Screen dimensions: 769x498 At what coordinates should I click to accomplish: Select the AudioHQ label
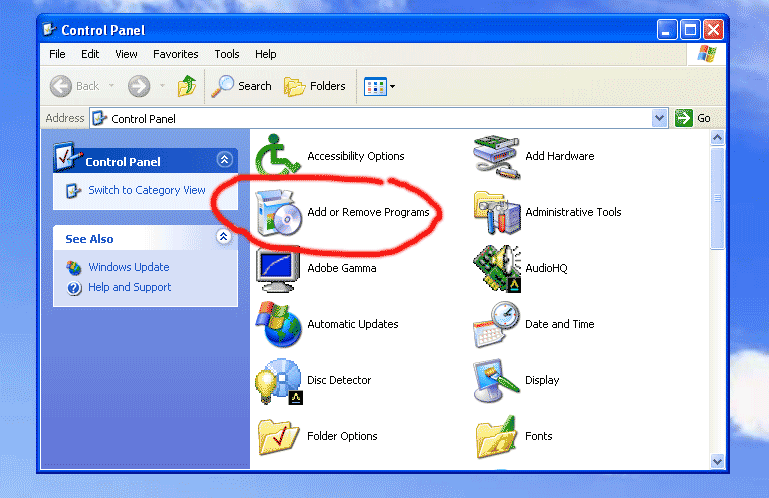pyautogui.click(x=546, y=268)
